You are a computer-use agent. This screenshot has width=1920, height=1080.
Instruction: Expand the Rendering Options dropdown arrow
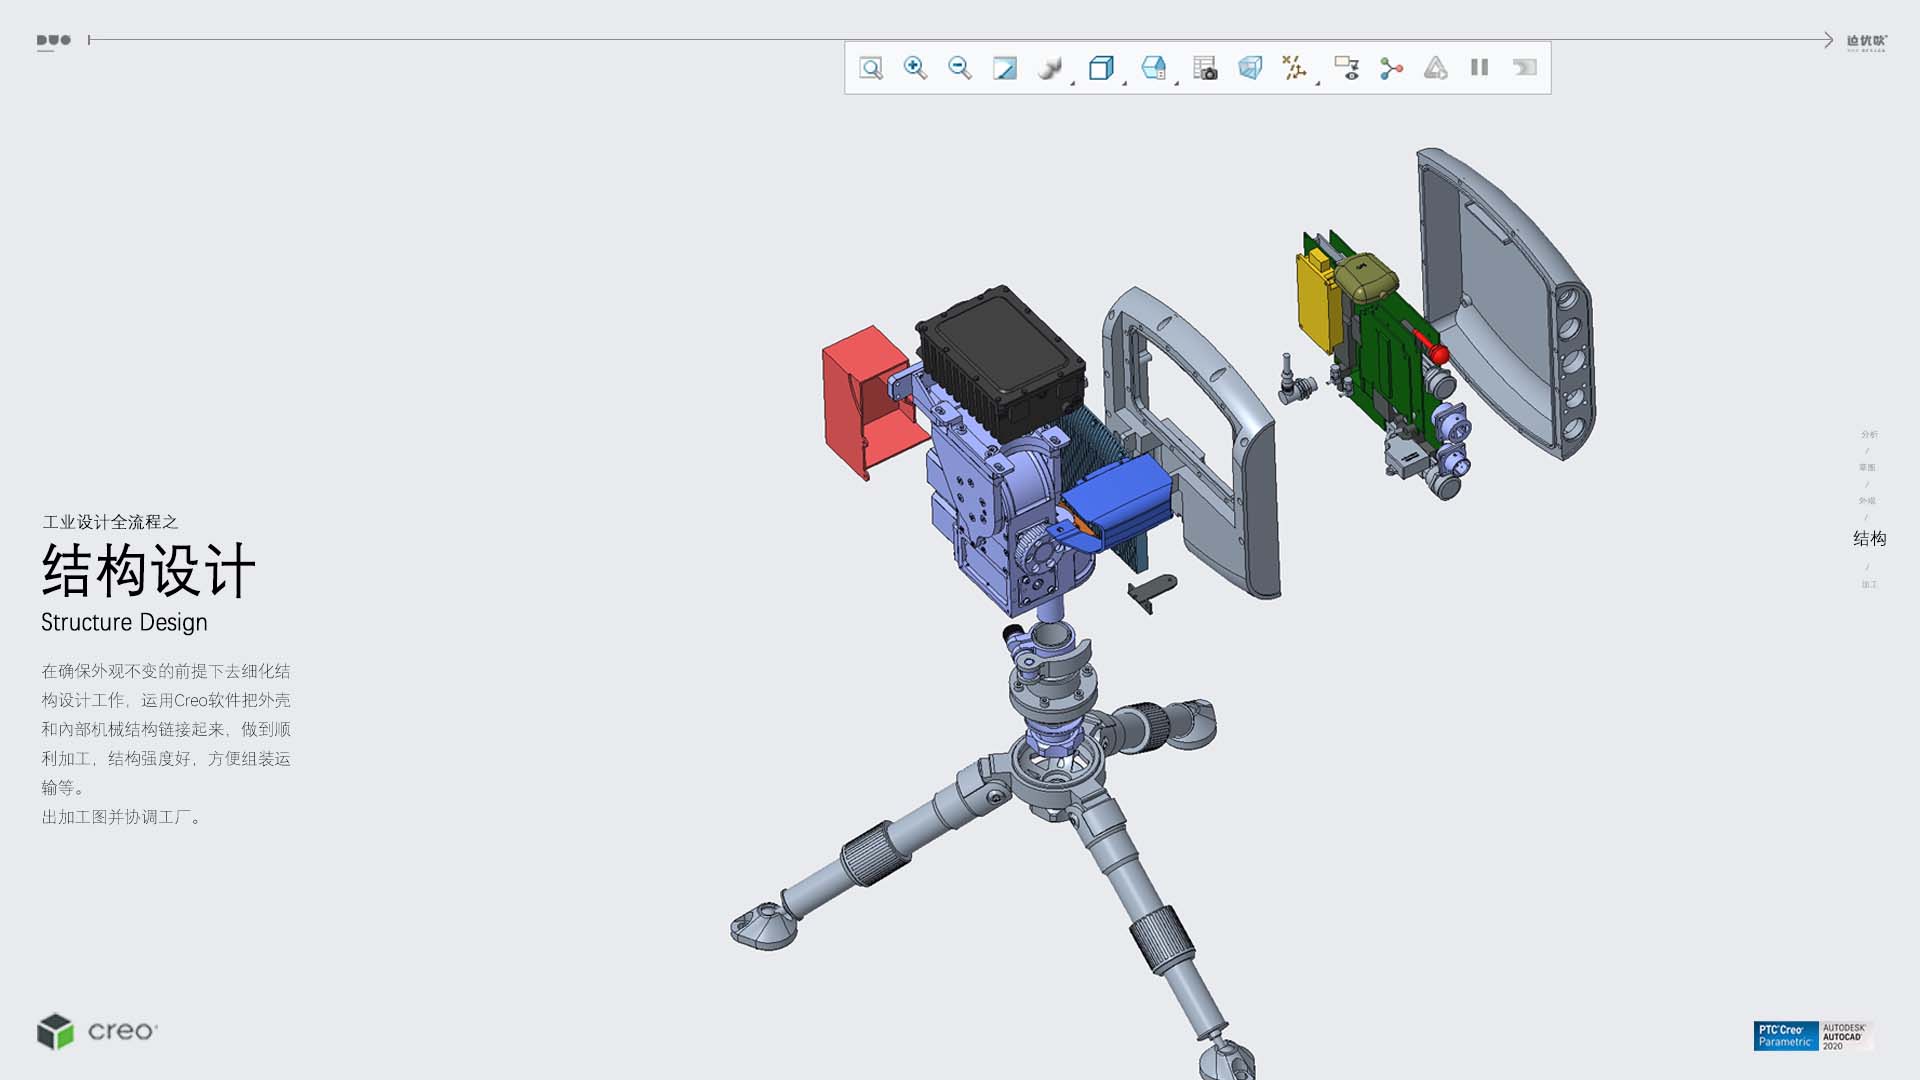(1073, 82)
